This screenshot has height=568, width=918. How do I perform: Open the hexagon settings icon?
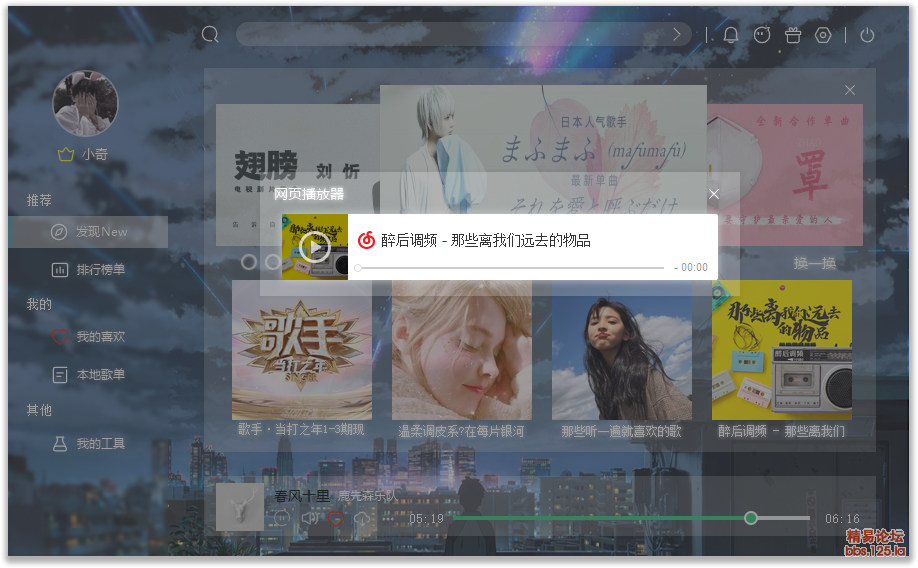pos(823,35)
